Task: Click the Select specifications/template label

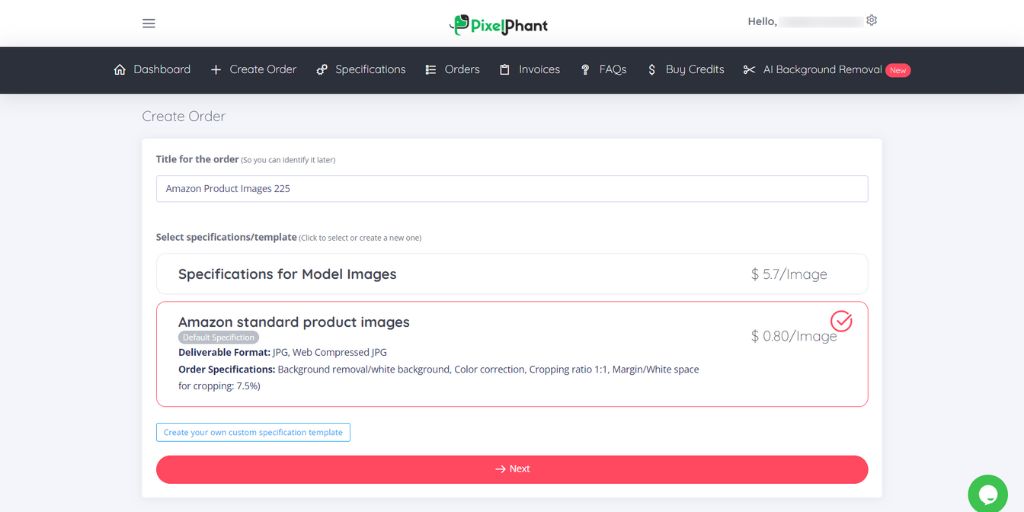Action: 226,238
